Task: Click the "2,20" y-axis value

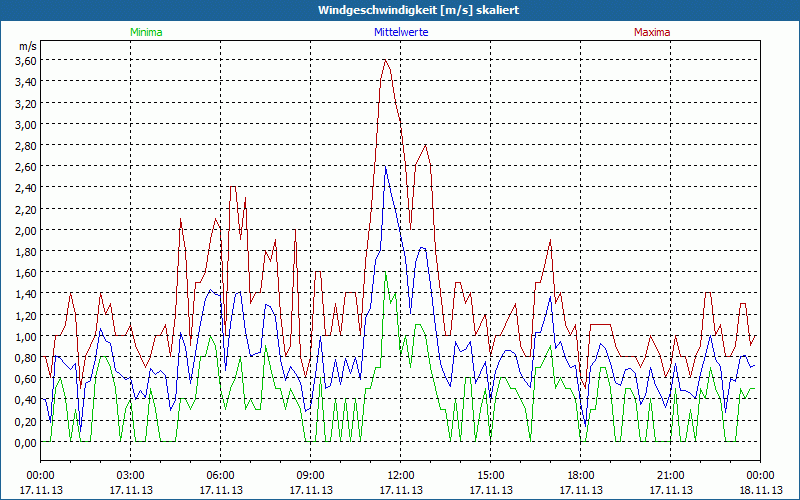Action: 26,209
